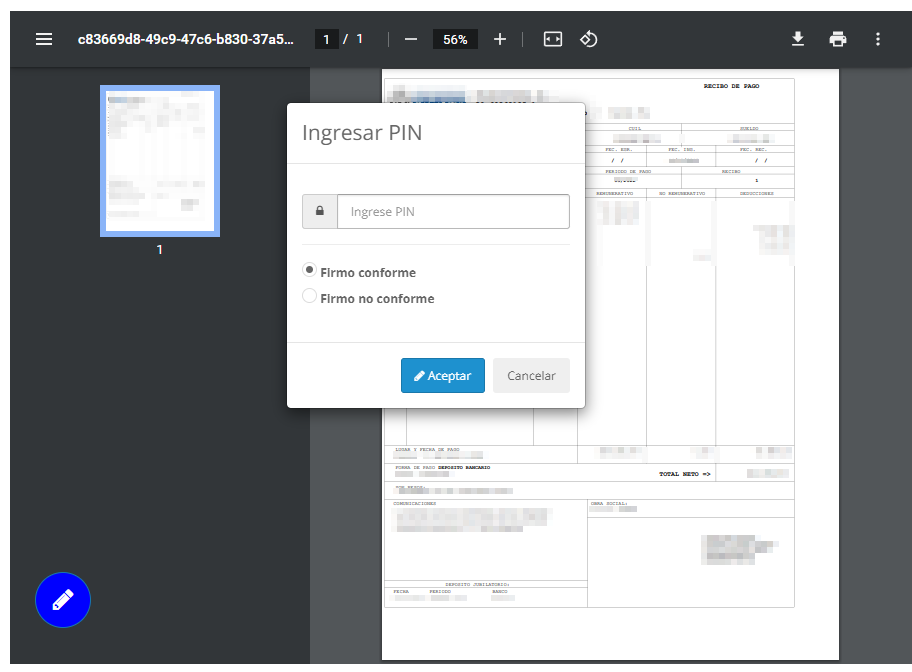Click the current page number box
Image resolution: width=912 pixels, height=672 pixels.
[x=326, y=39]
